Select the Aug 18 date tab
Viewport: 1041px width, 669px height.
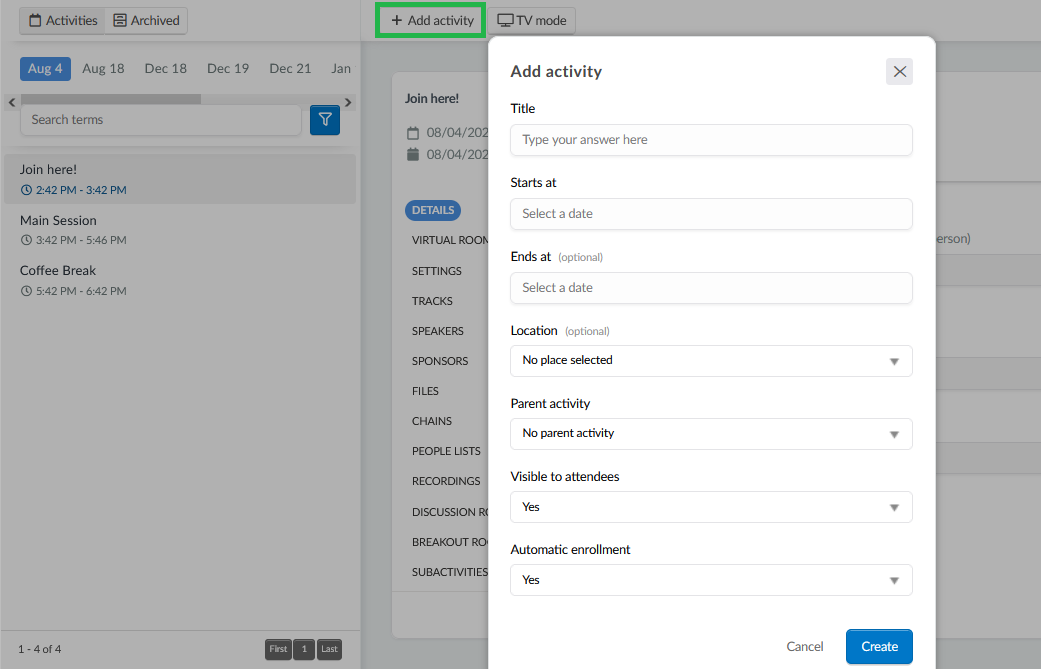point(103,69)
